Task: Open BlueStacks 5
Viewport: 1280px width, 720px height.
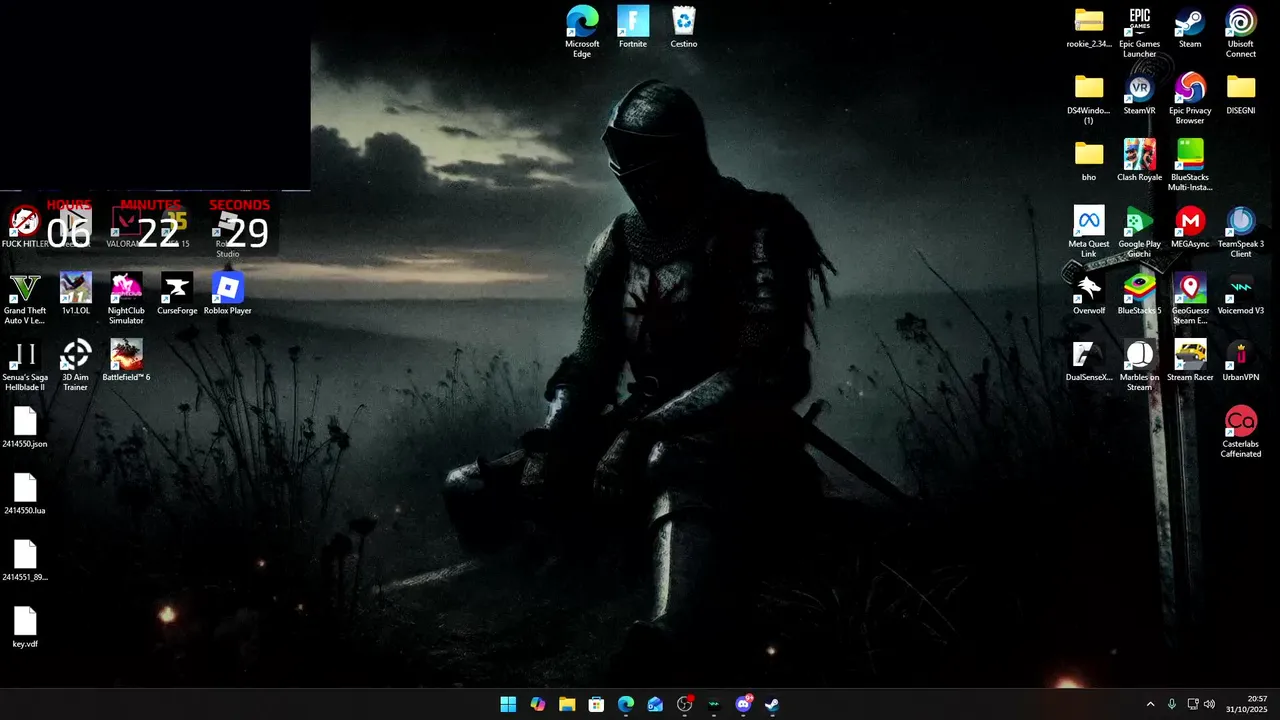Action: (1139, 295)
